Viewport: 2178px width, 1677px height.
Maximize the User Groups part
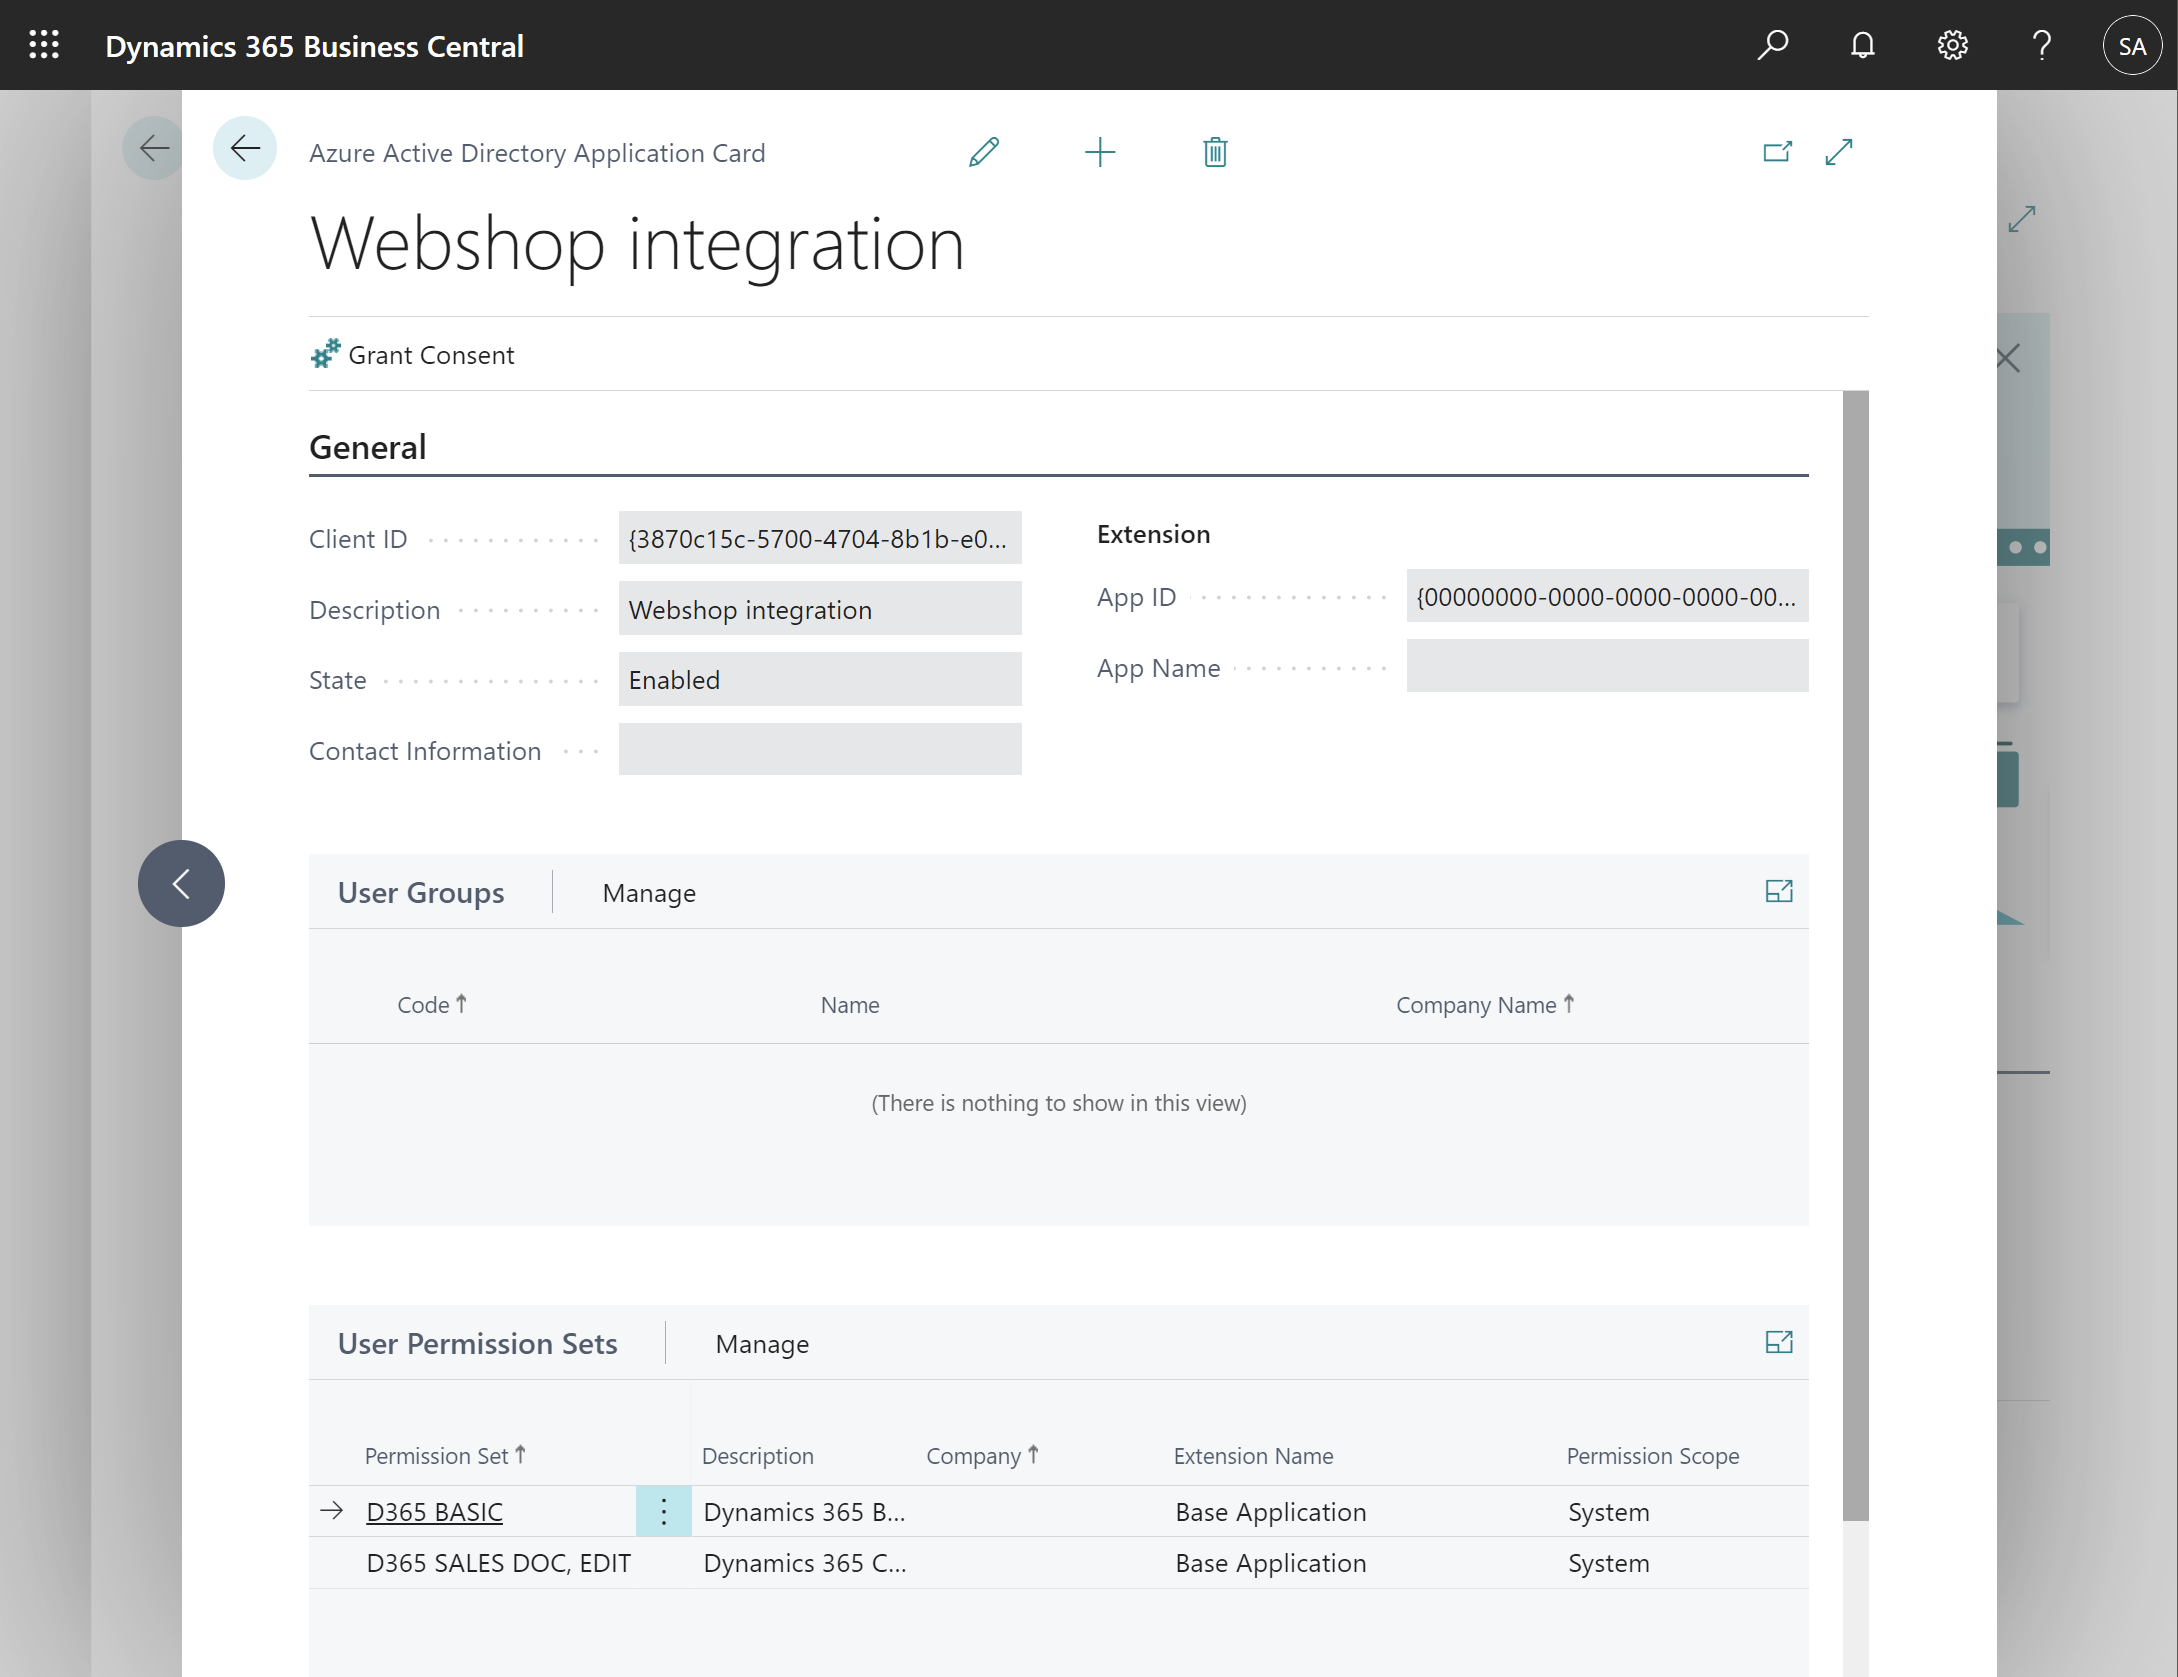(x=1779, y=891)
